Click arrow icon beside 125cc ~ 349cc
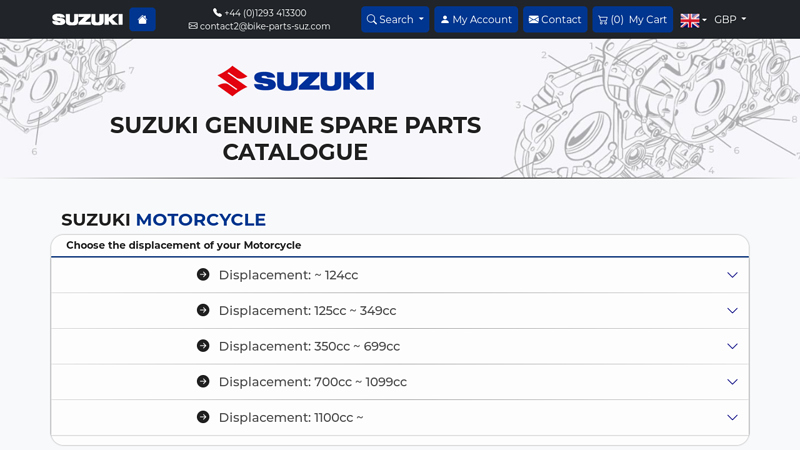 pyautogui.click(x=203, y=310)
